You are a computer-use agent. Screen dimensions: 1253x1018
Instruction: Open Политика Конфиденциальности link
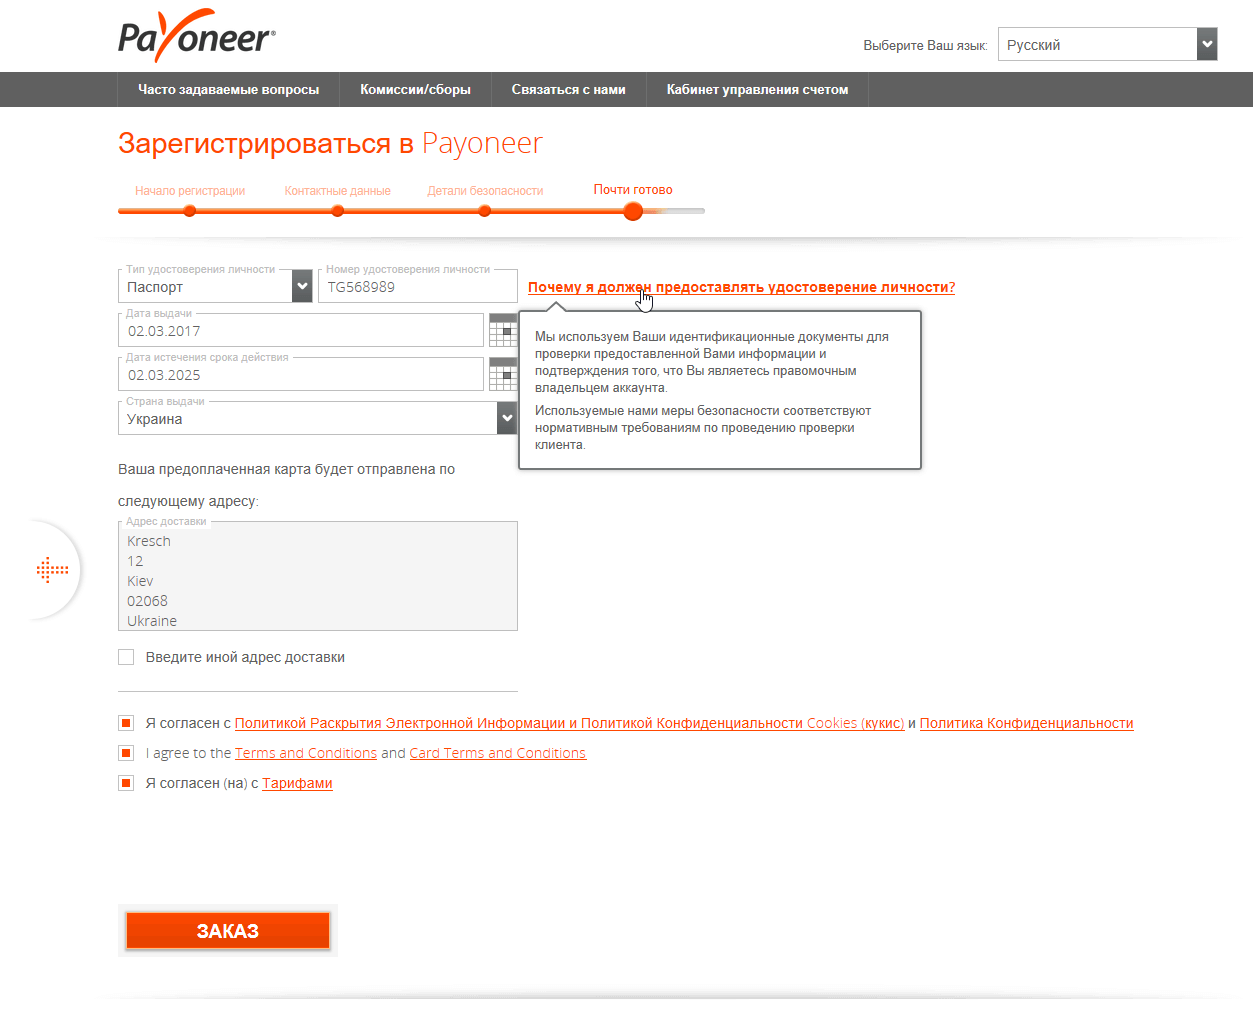point(1026,723)
